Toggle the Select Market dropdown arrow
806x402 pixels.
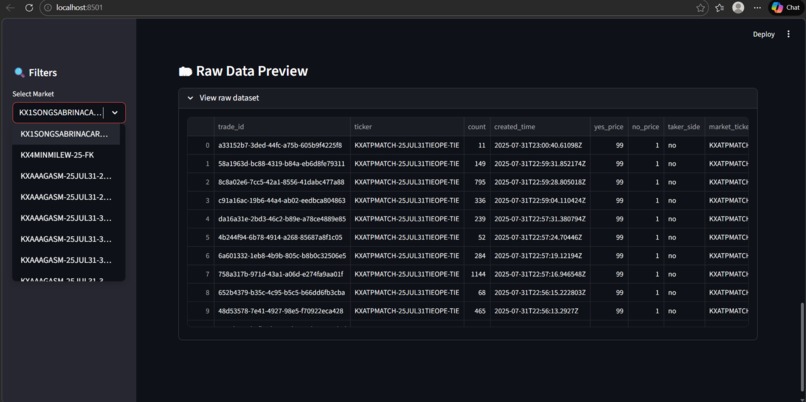115,113
